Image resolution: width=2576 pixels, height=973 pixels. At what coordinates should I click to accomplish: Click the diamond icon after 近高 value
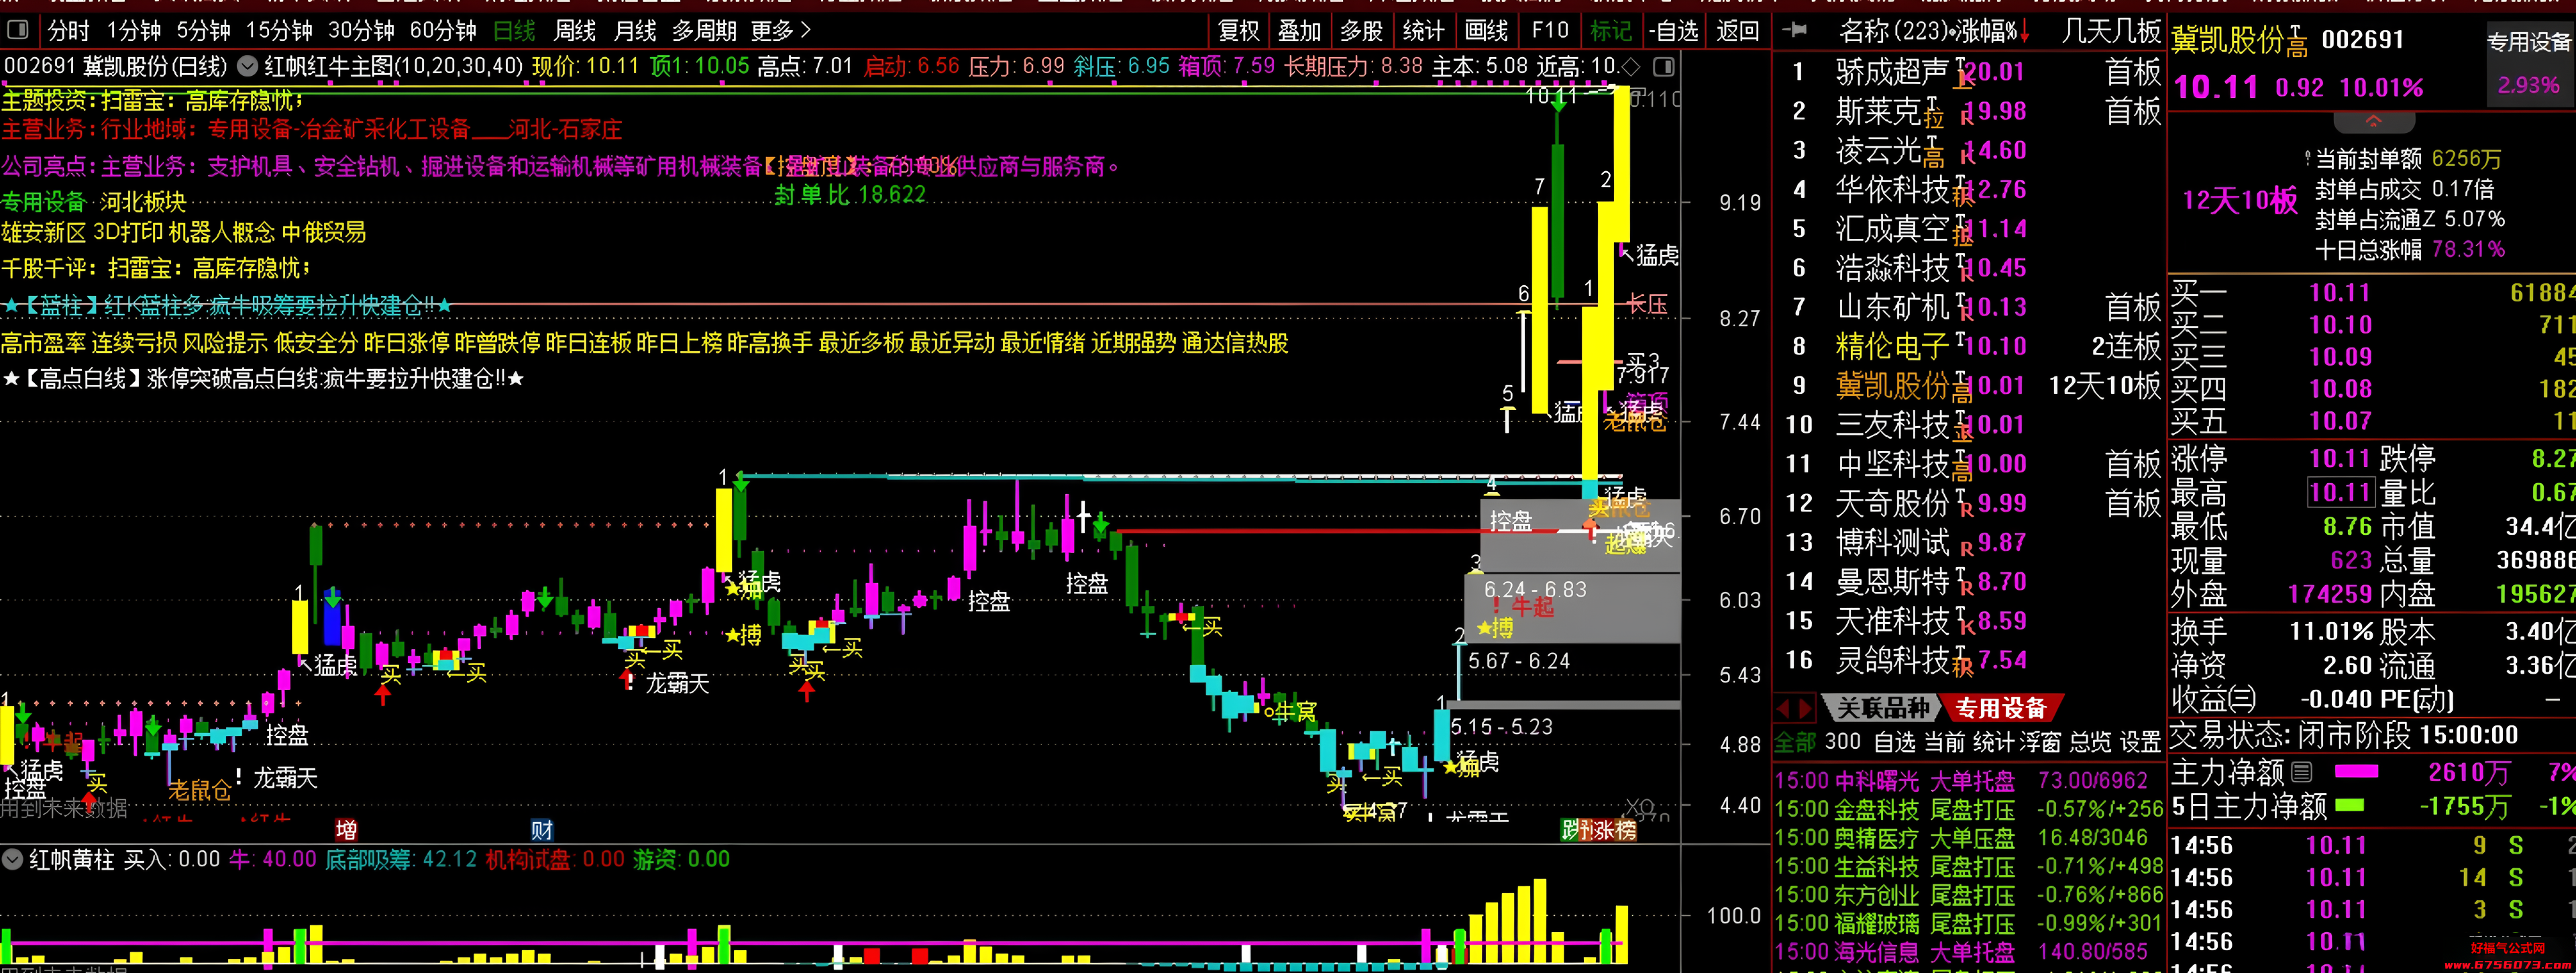1631,67
